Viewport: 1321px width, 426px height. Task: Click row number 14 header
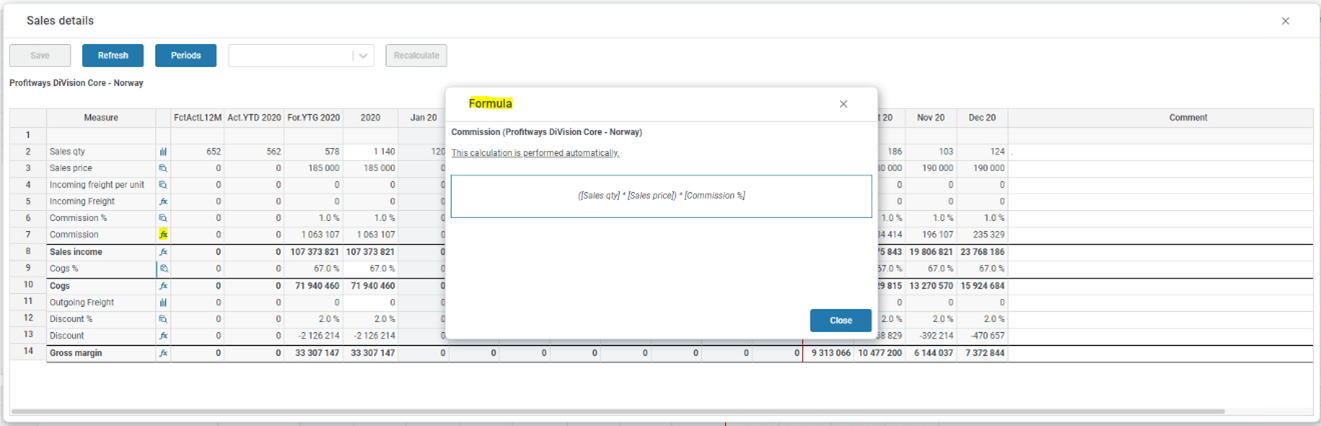(28, 353)
